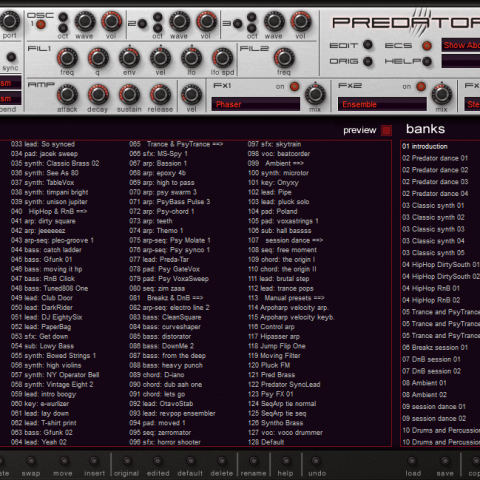Select preset 049 lead: Club Door
The image size is (480, 480).
[x=42, y=298]
